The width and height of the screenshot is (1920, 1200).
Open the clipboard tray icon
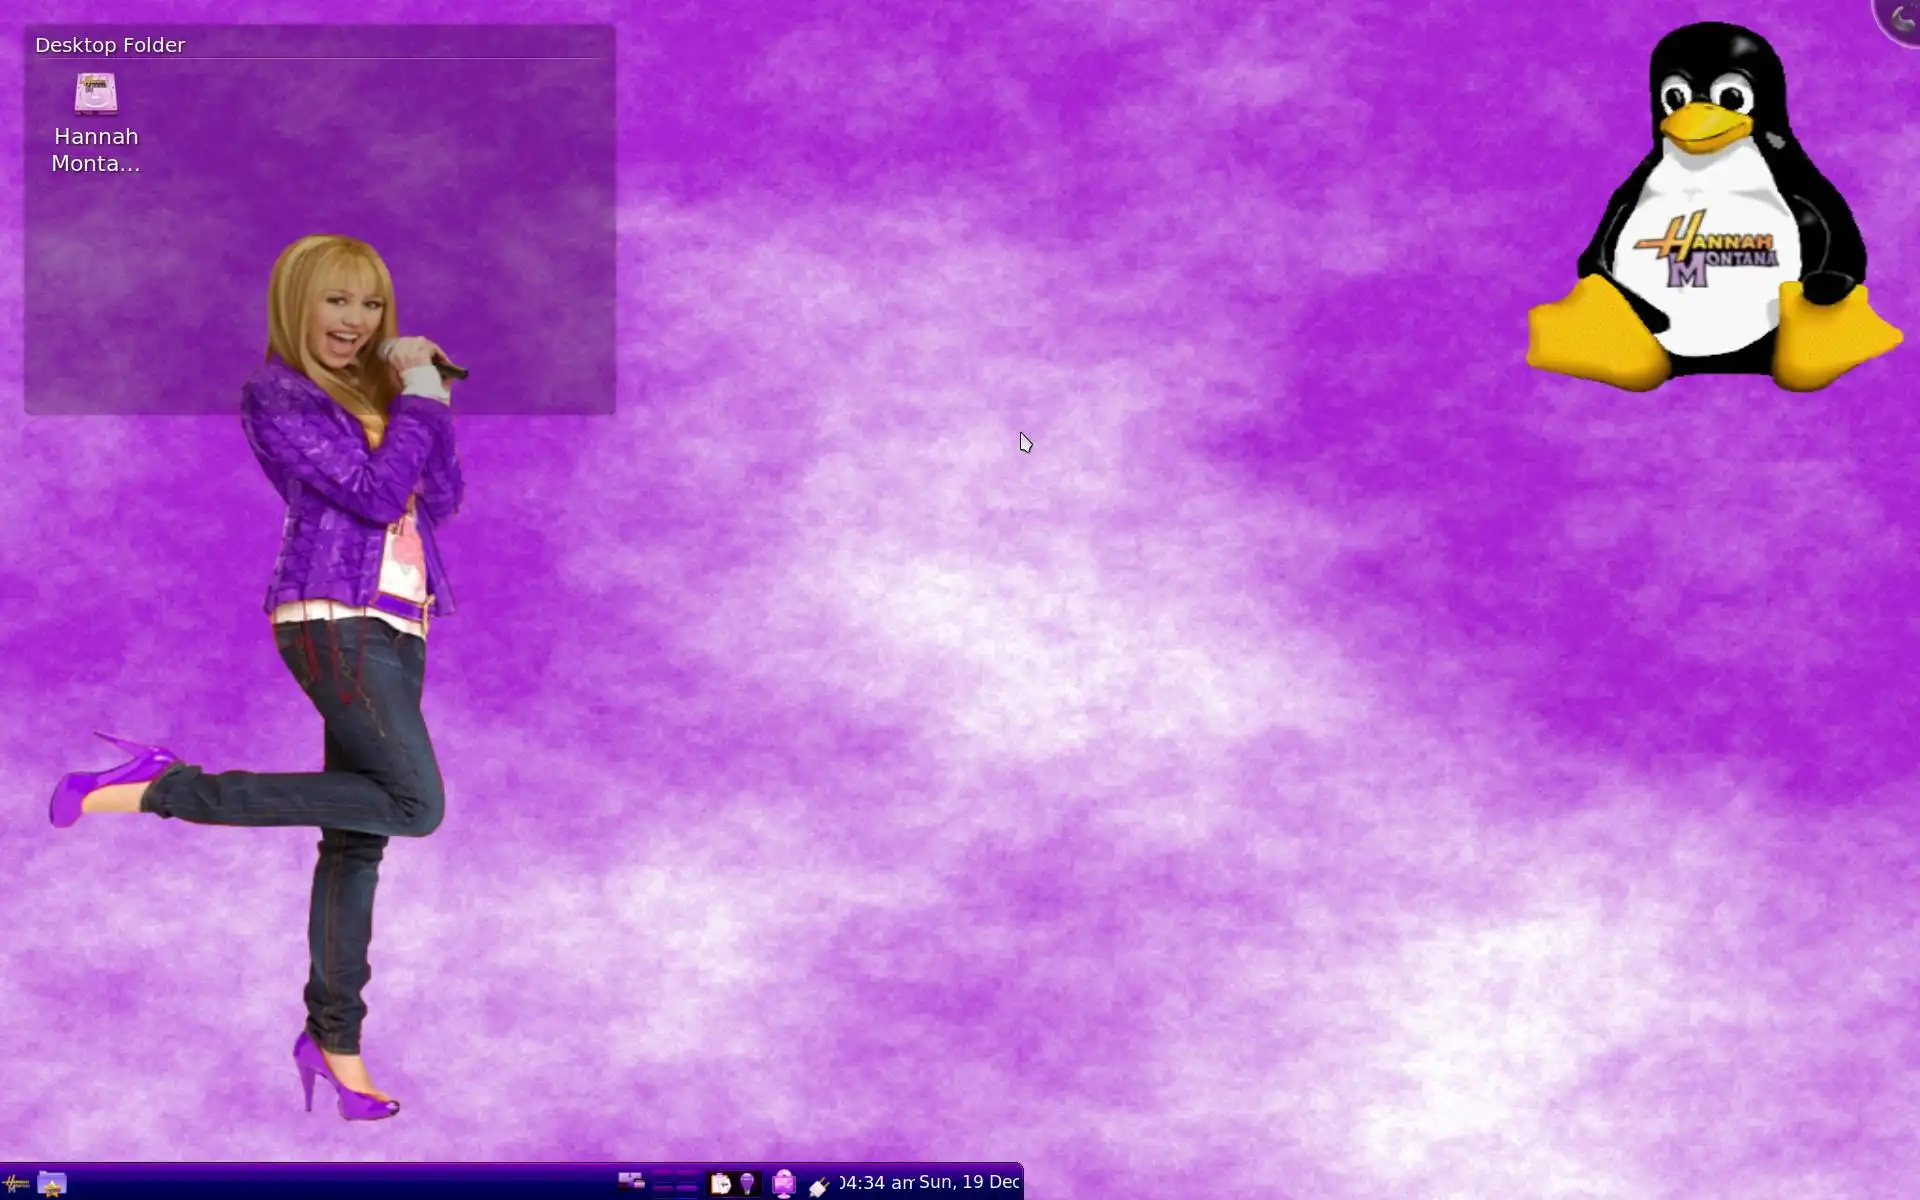click(721, 1184)
